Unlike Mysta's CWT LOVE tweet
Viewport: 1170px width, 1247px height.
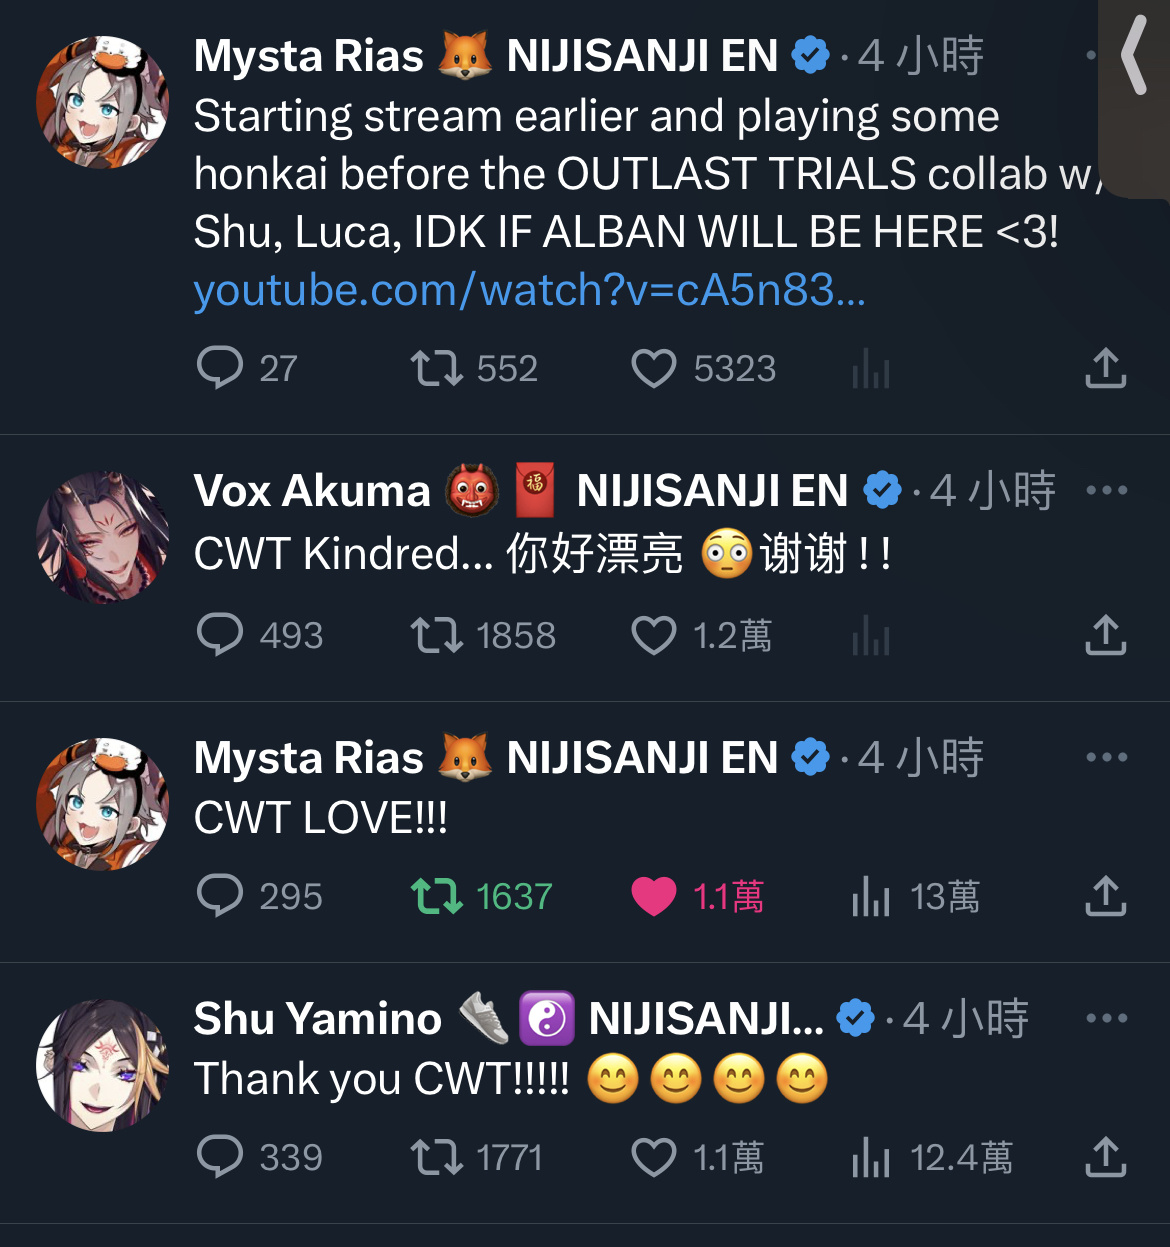pyautogui.click(x=697, y=896)
